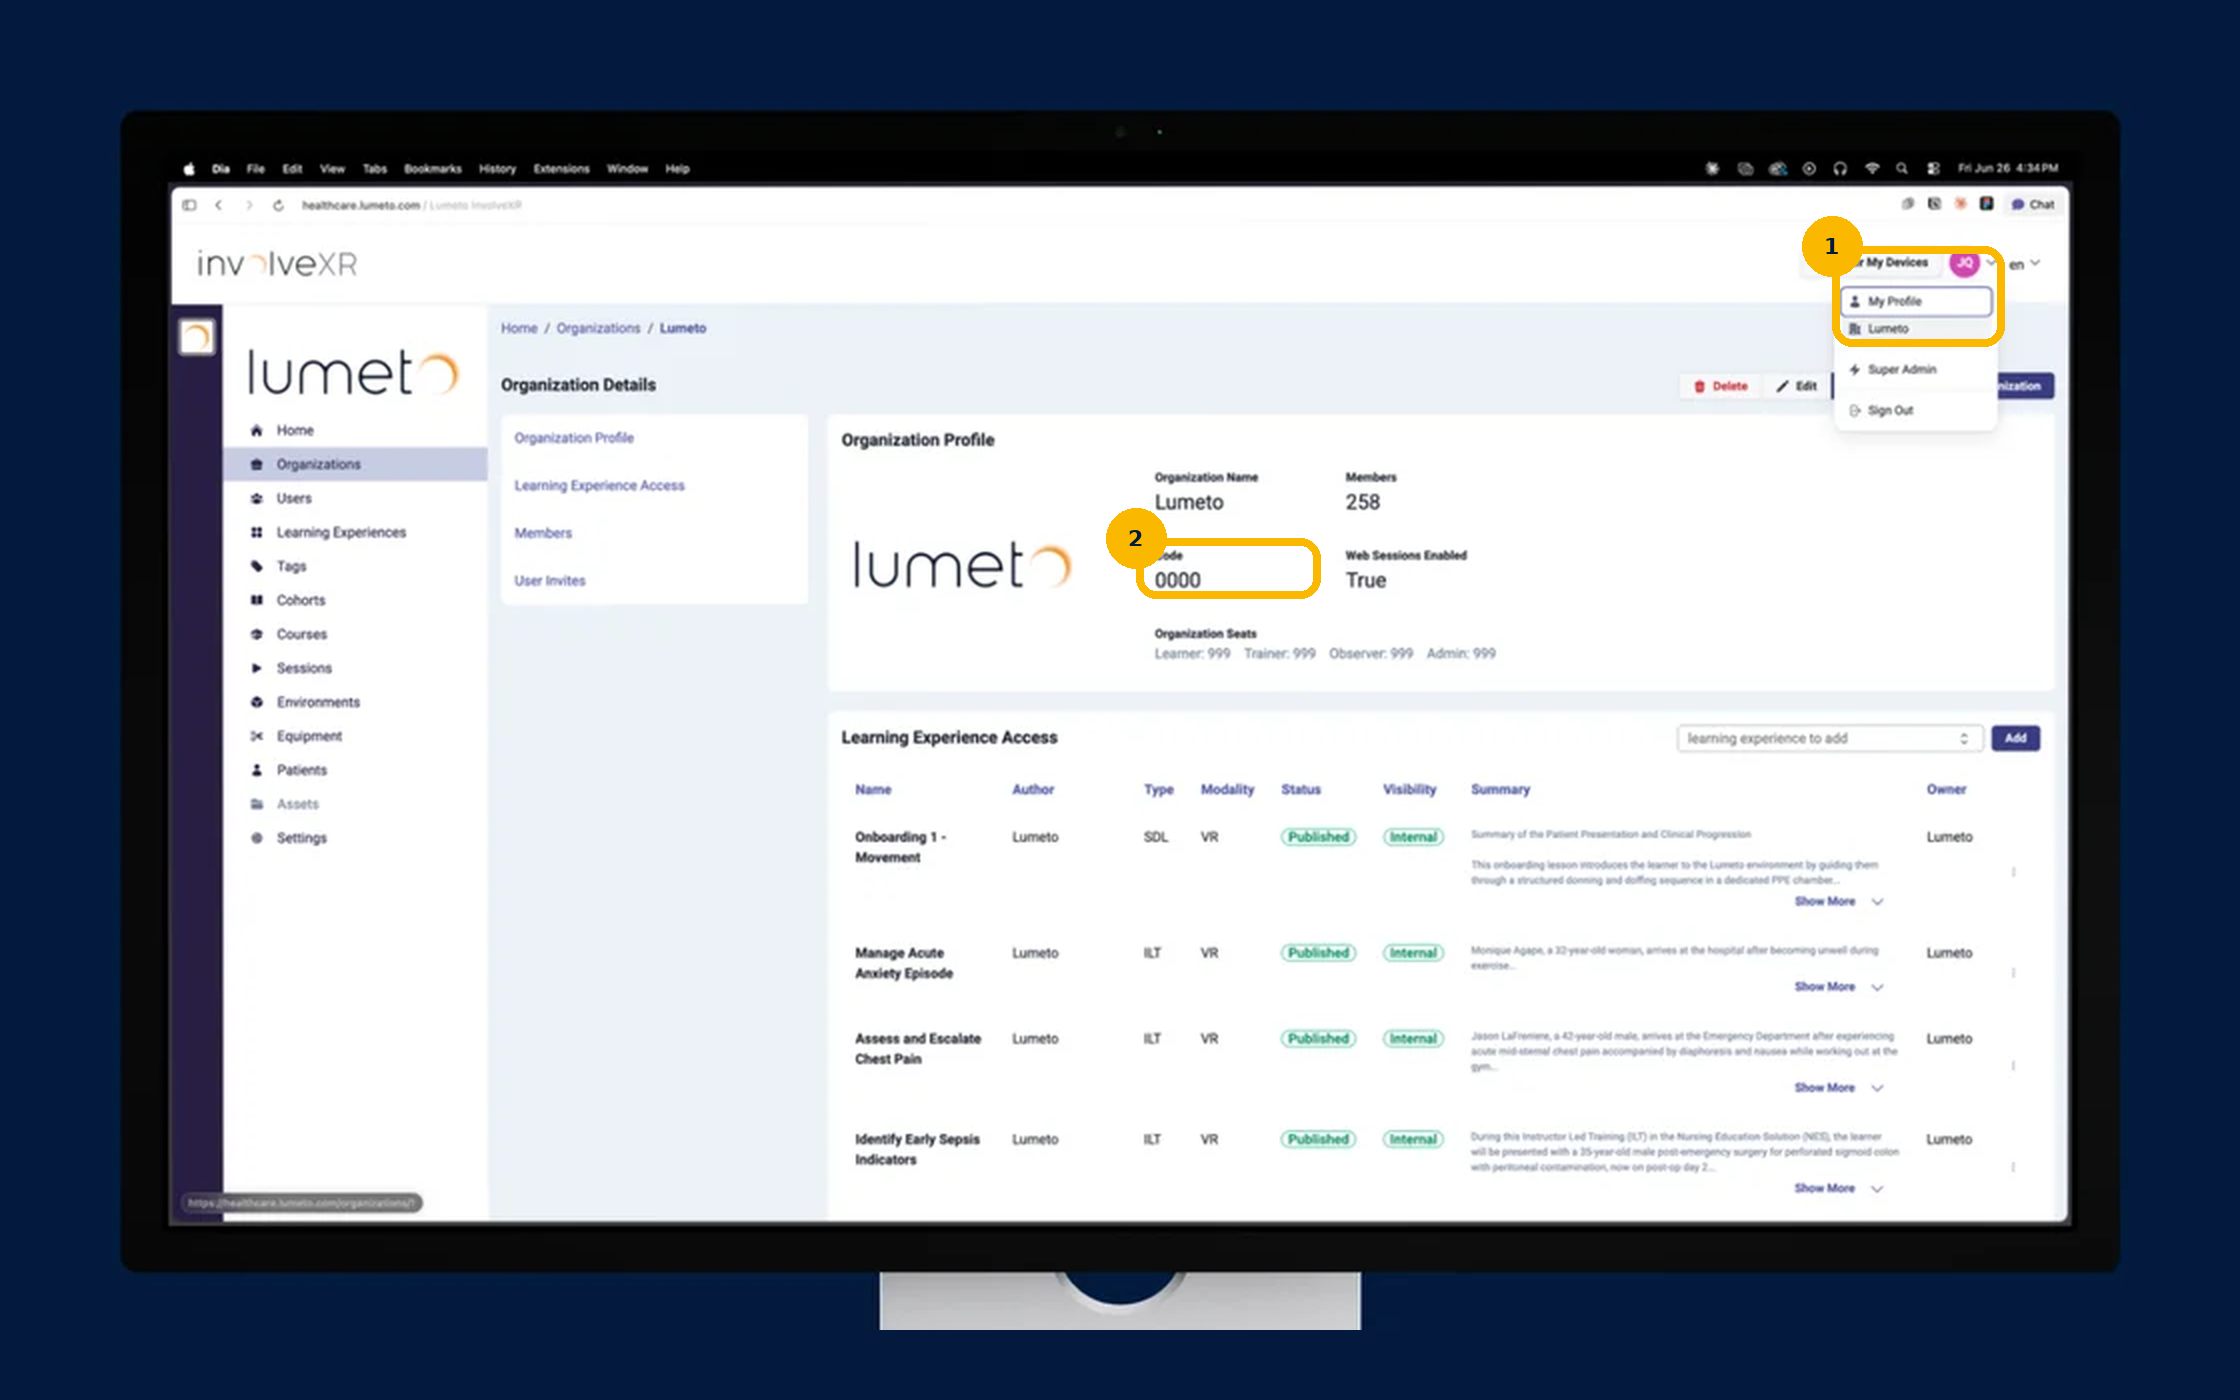Jump to Members section link
The height and width of the screenshot is (1400, 2240).
[x=543, y=533]
